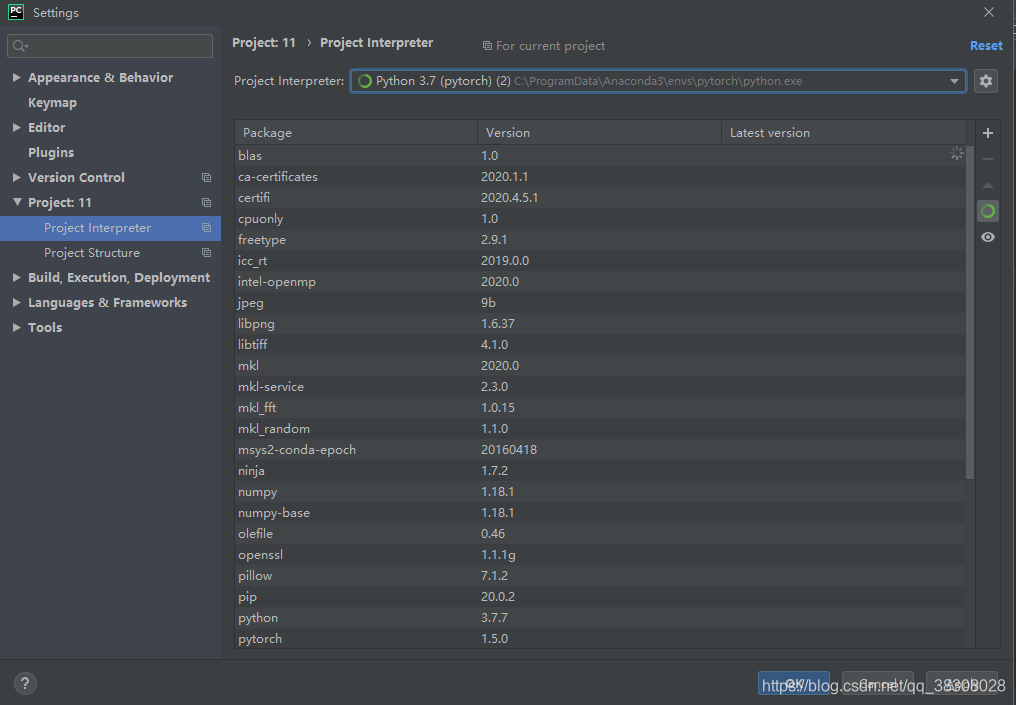Select the libtiff package row
The image size is (1016, 705).
(x=600, y=345)
